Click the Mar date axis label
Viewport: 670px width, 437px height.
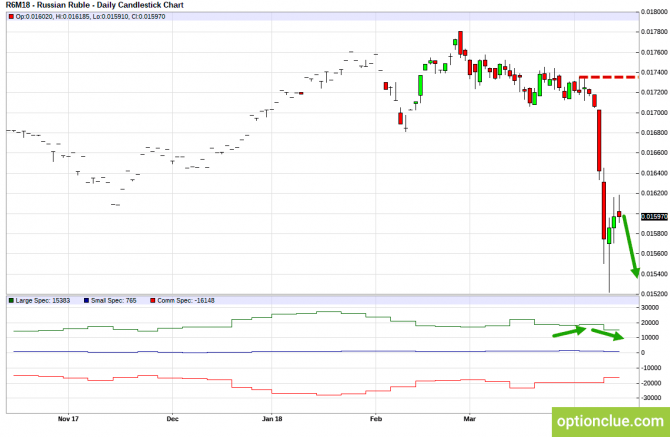(470, 419)
